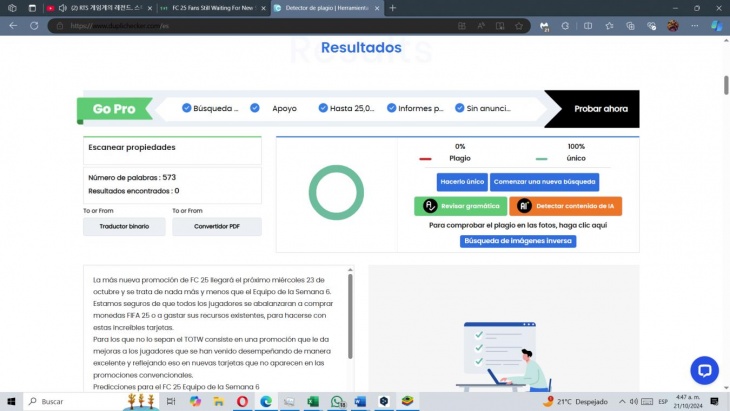
Task: Add the page to favorites with the star
Action: [x=519, y=26]
